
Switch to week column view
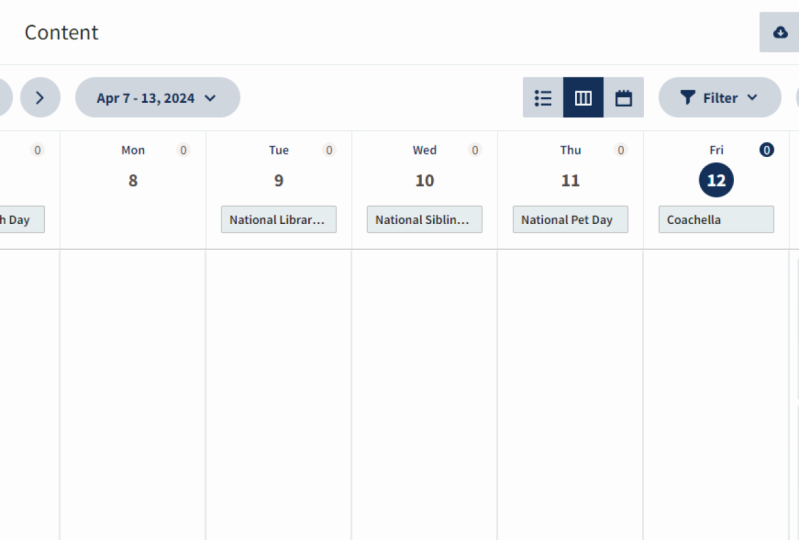[583, 97]
